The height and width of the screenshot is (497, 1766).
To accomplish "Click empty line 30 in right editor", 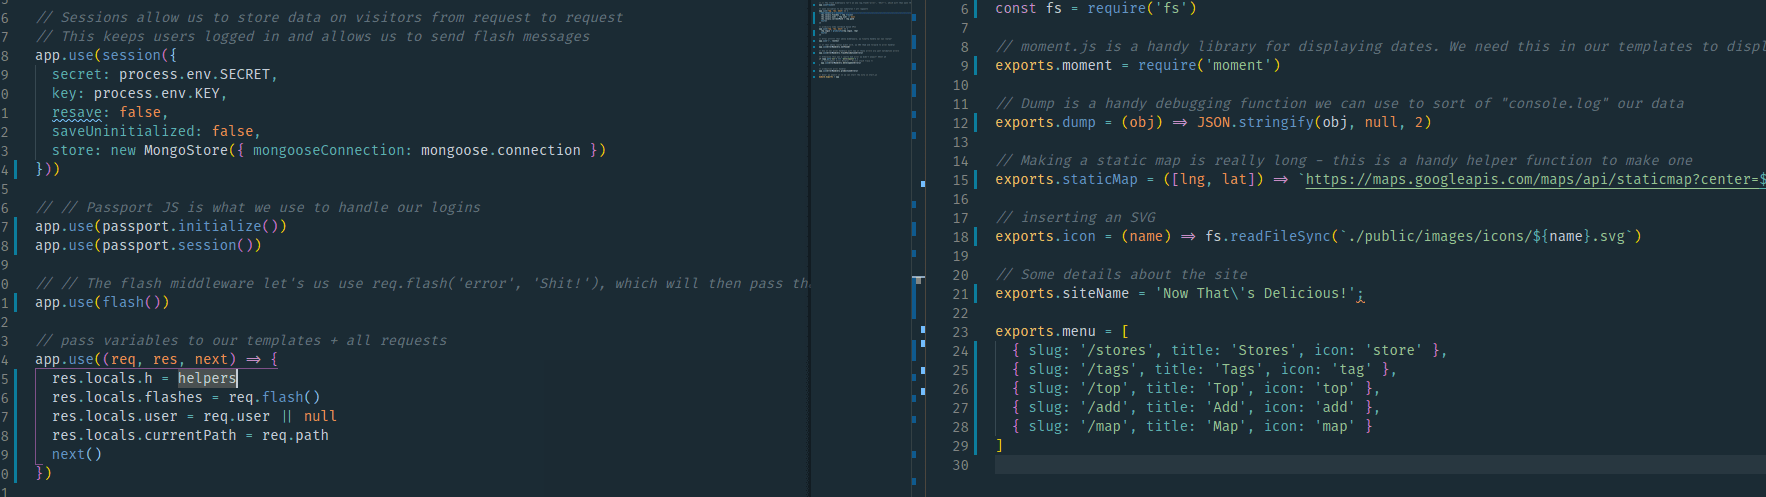I will click(1300, 465).
